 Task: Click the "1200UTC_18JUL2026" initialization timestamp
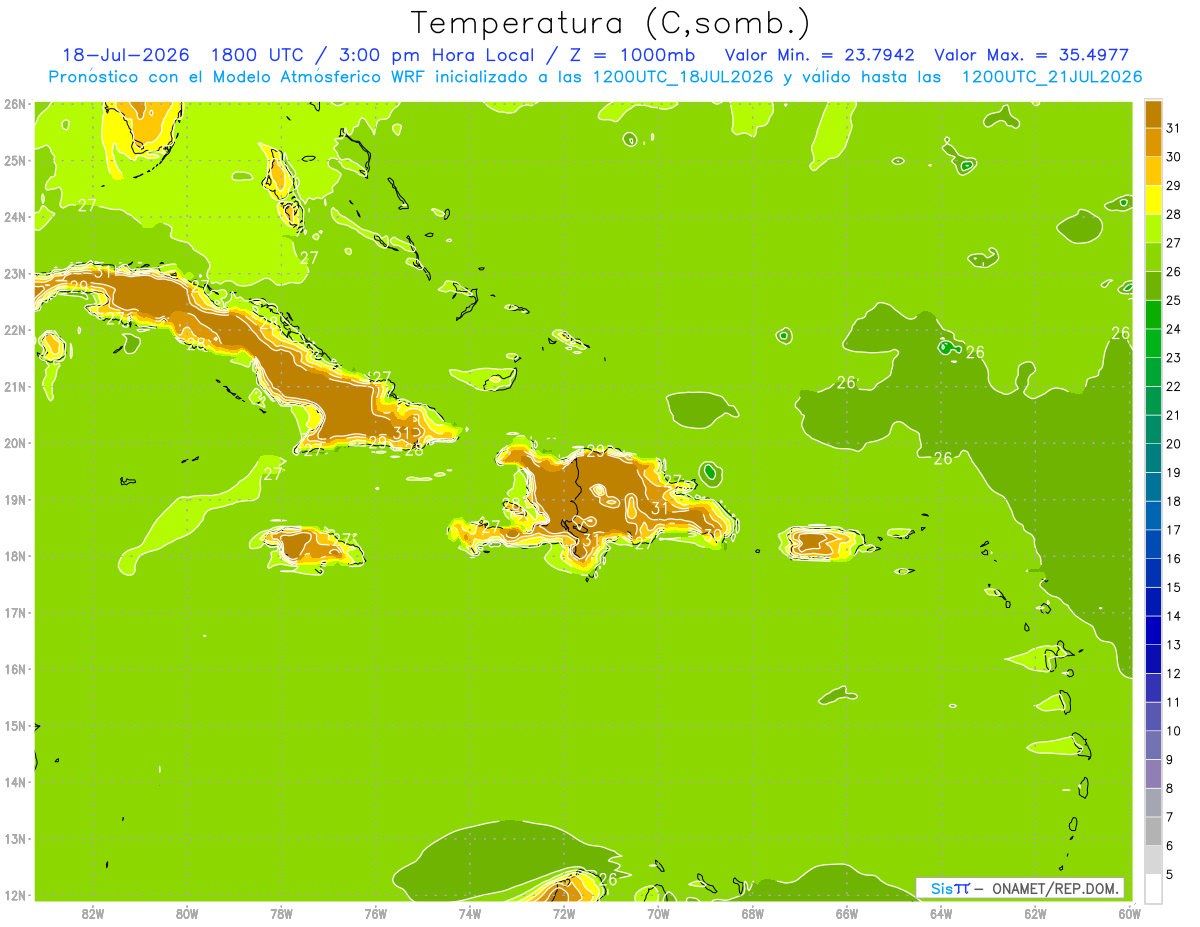click(x=680, y=77)
